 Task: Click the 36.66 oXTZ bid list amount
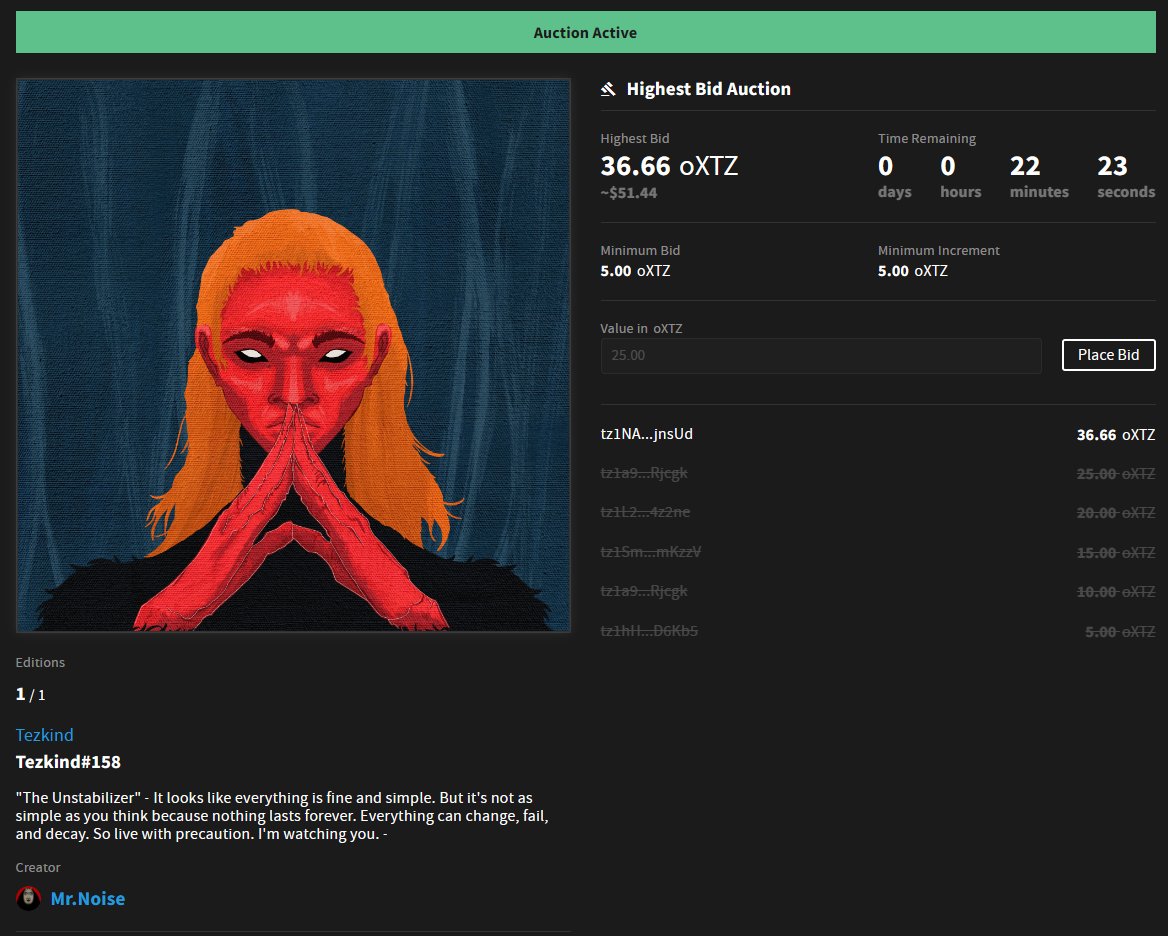(1116, 435)
